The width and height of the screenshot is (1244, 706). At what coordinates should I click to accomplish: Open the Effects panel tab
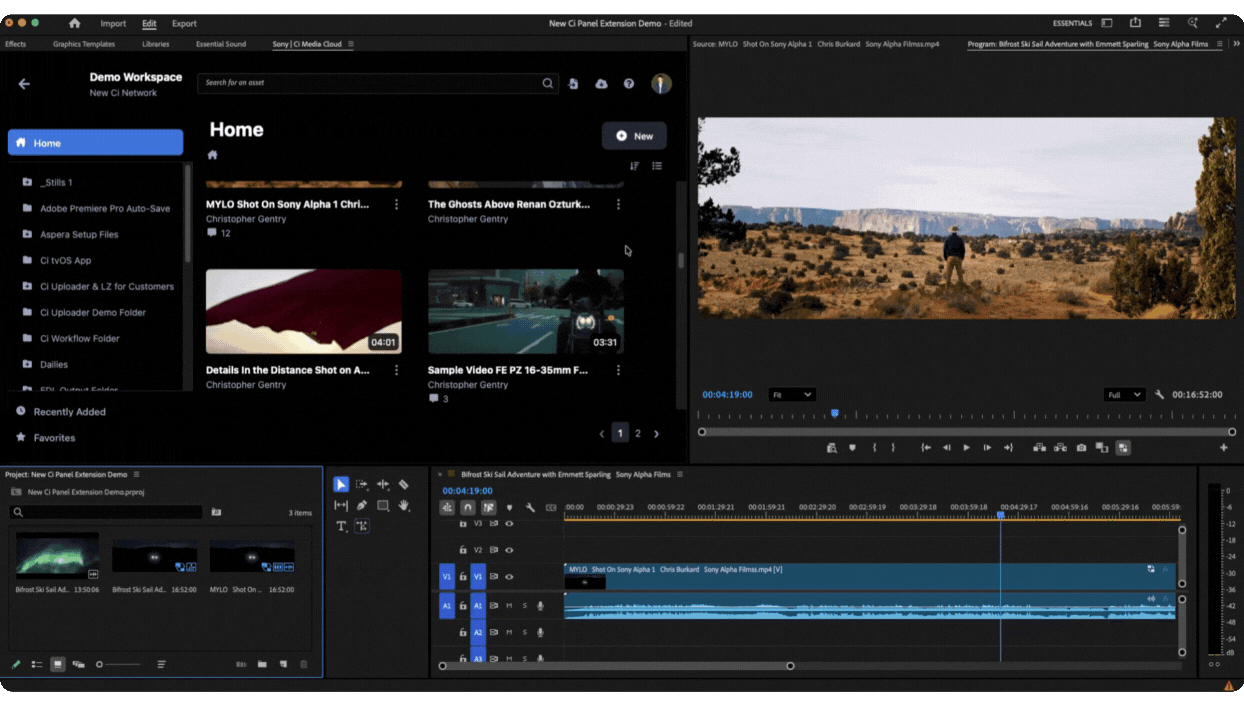point(15,44)
